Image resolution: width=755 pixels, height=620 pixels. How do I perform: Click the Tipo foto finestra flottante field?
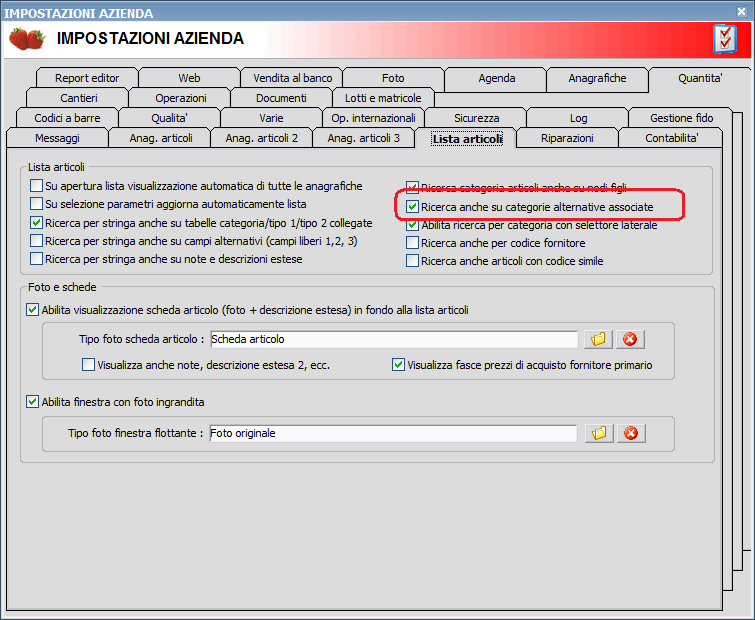tap(393, 433)
